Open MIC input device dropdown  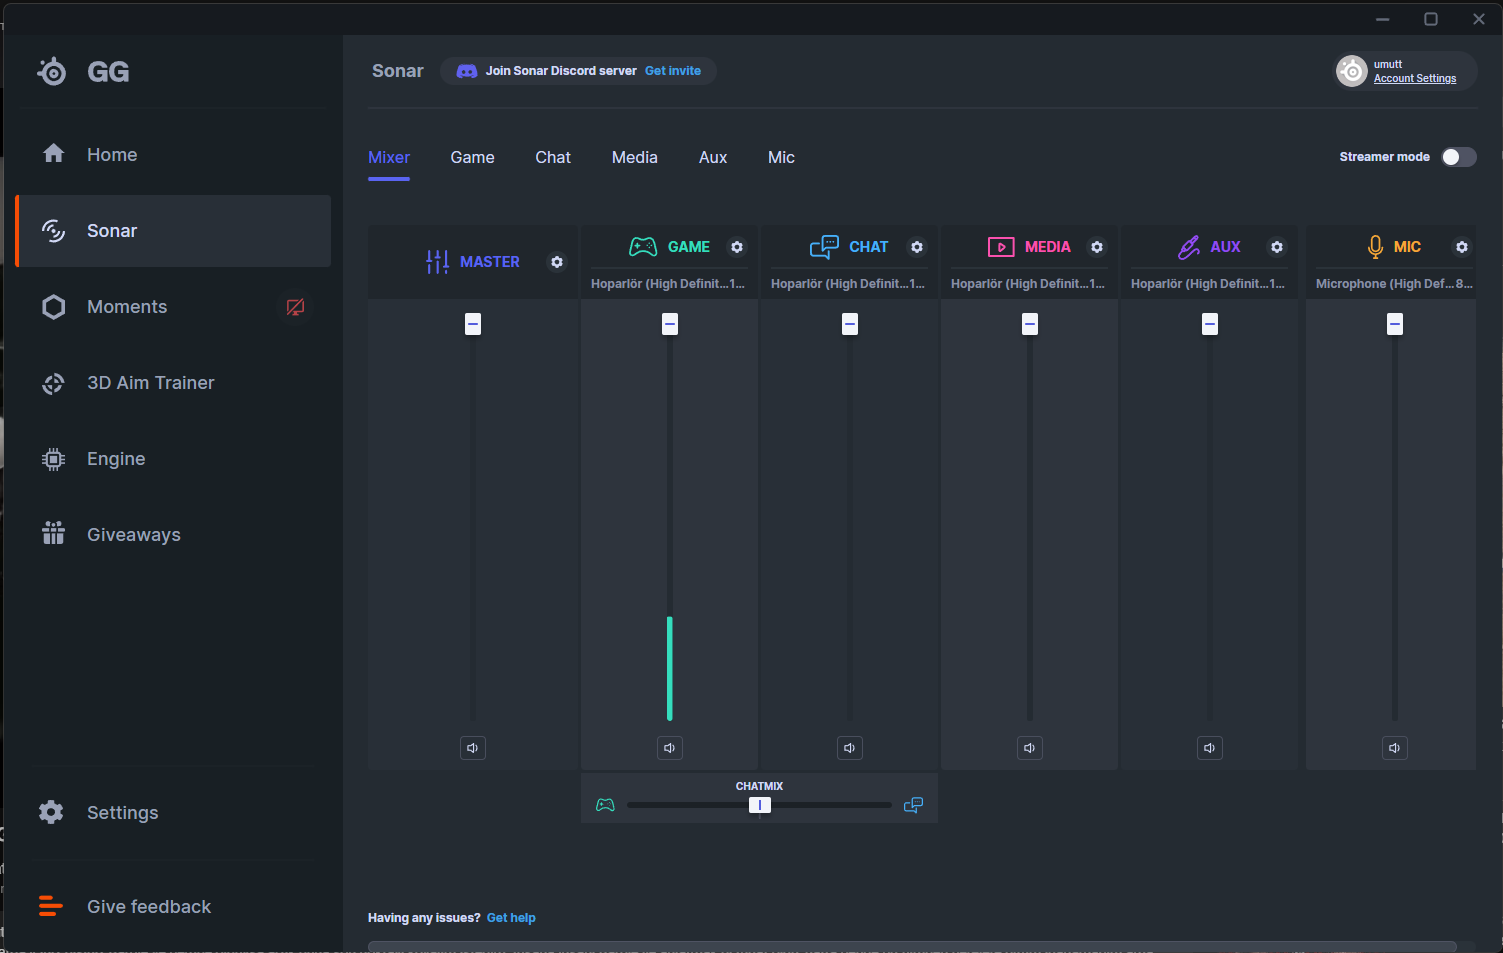1394,284
